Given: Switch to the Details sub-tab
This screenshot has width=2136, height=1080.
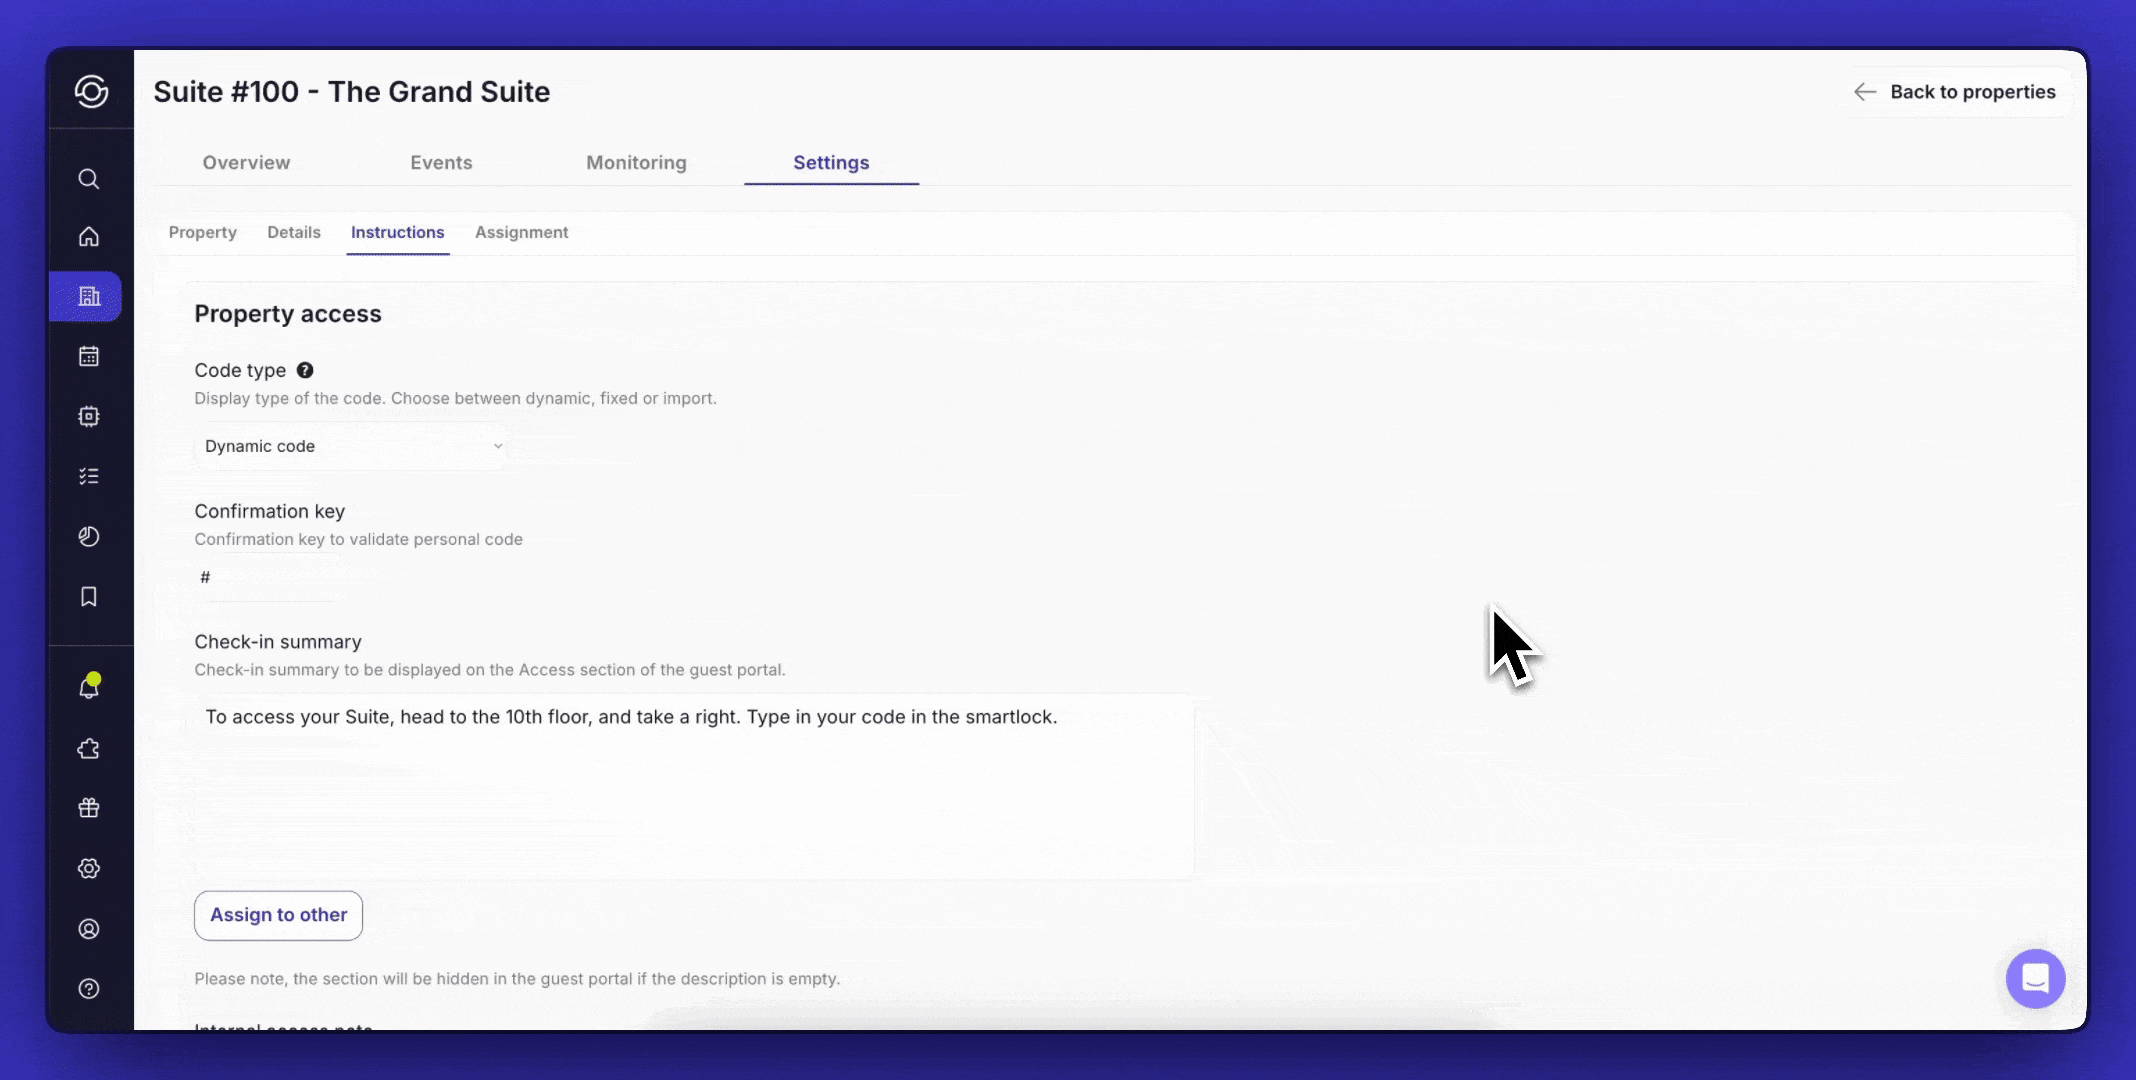Looking at the screenshot, I should [x=294, y=232].
